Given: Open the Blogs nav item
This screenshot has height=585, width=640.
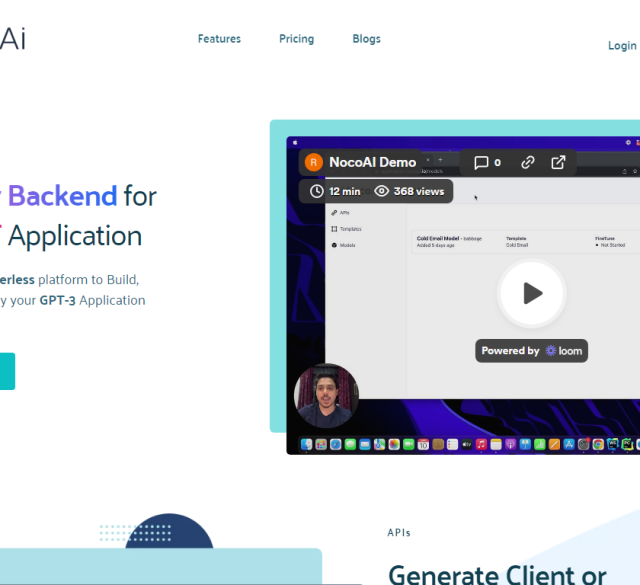Looking at the screenshot, I should pos(366,39).
